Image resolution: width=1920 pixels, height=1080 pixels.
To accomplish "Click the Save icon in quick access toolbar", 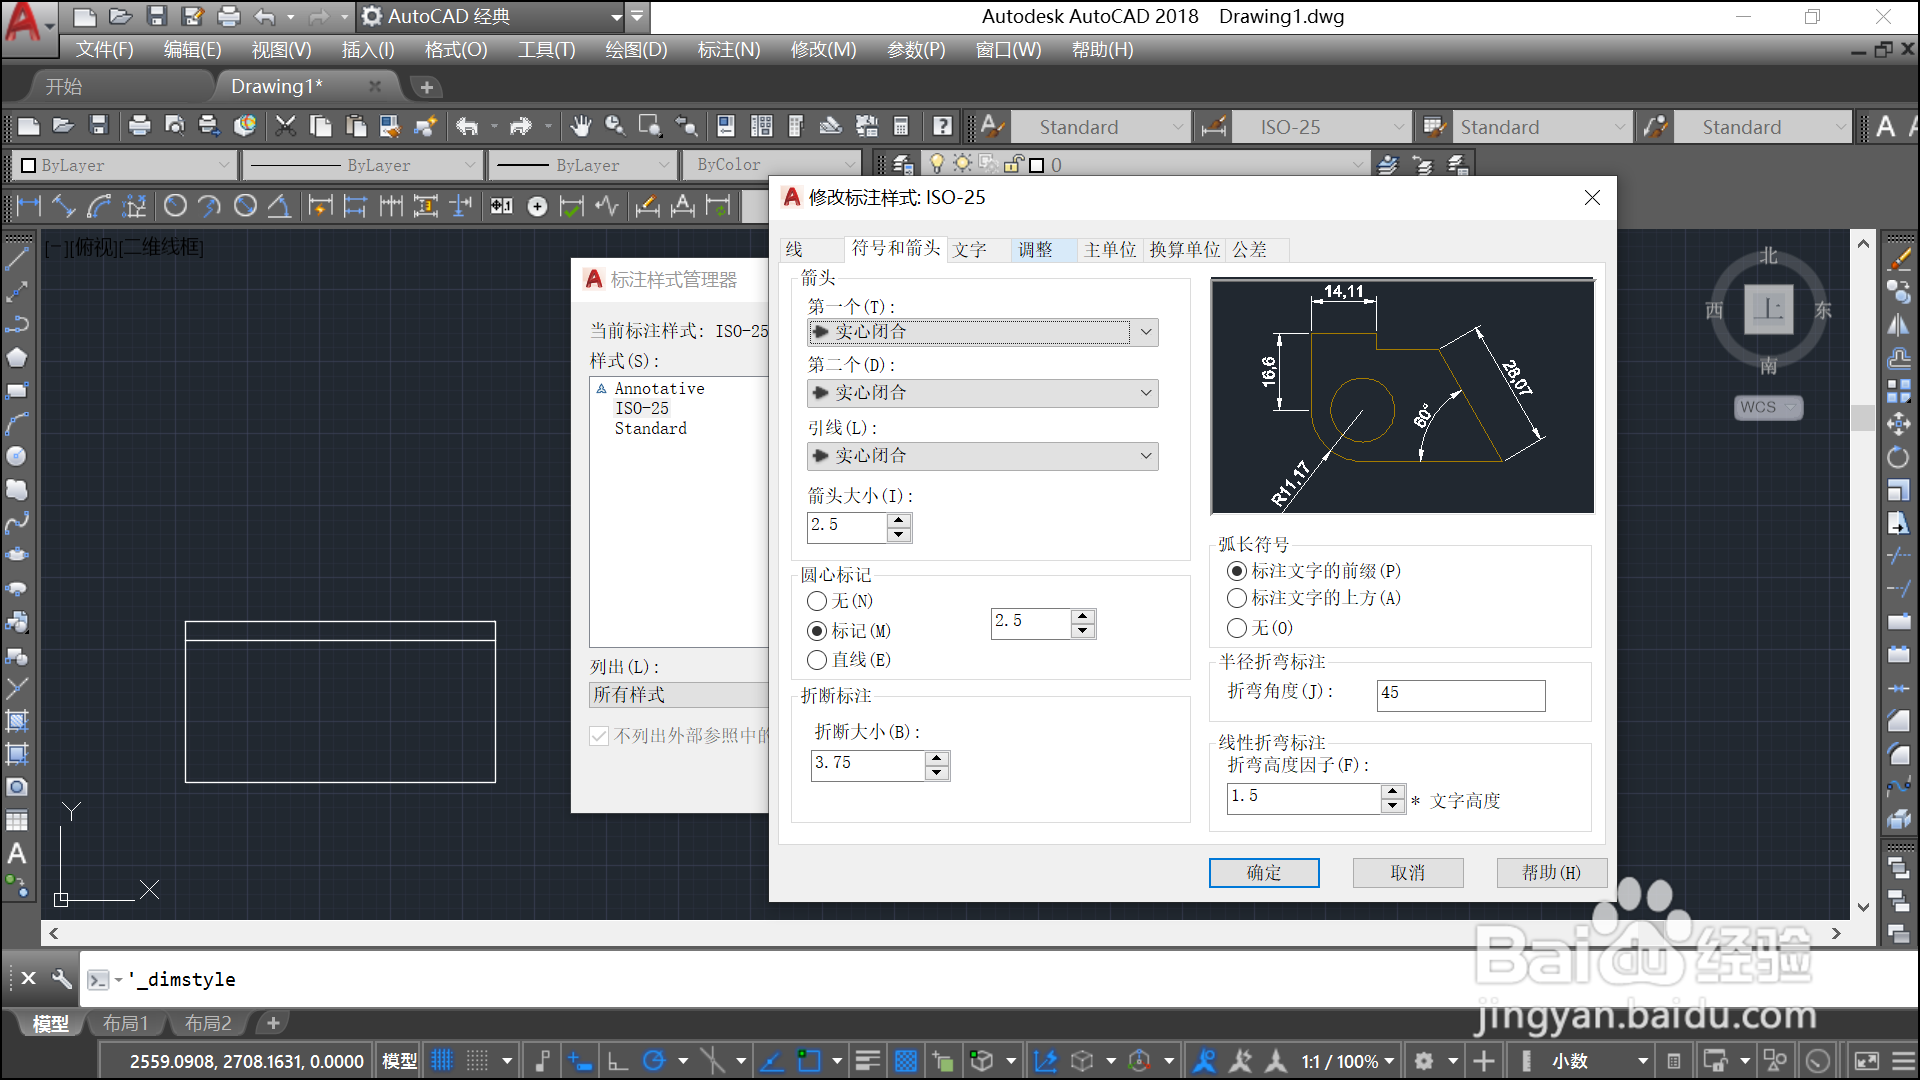I will (156, 16).
